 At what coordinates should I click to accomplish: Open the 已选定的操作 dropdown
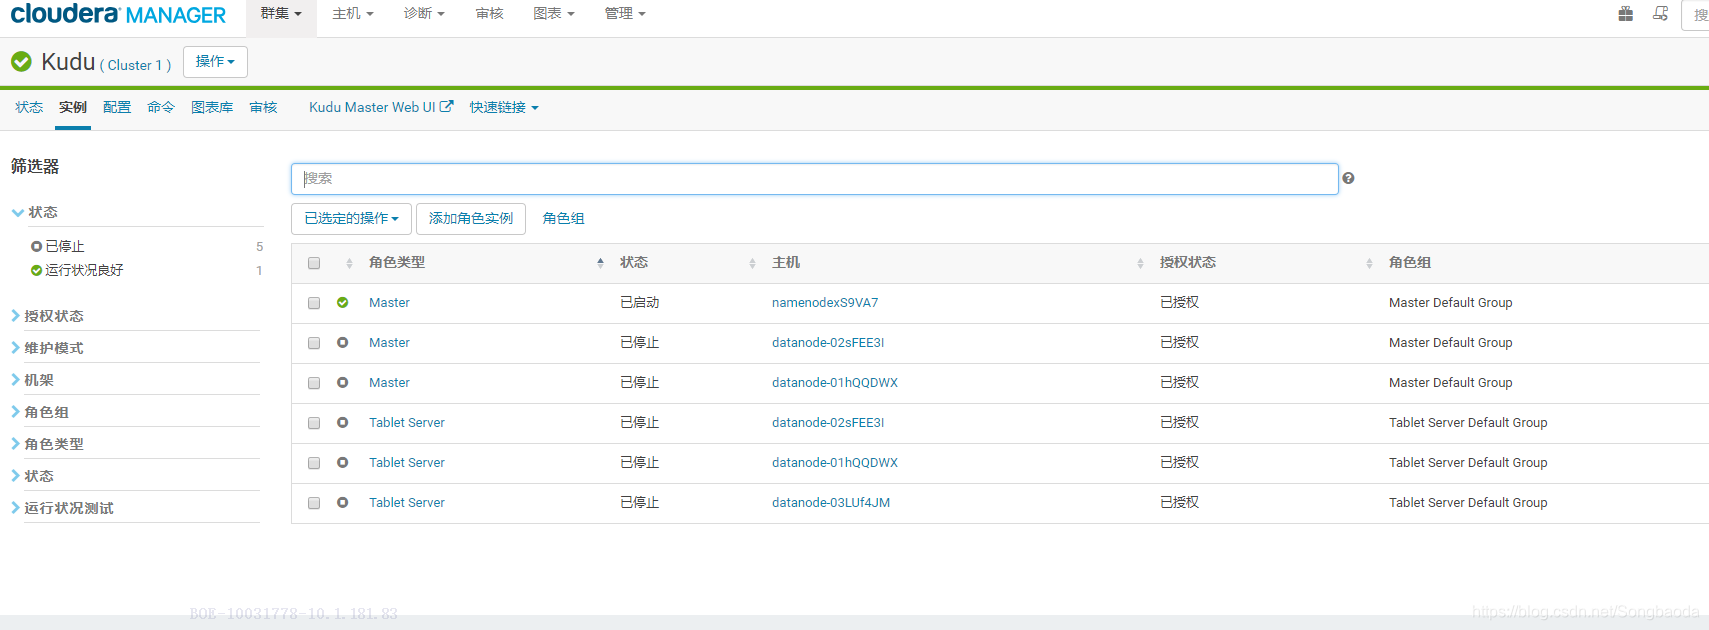tap(351, 218)
